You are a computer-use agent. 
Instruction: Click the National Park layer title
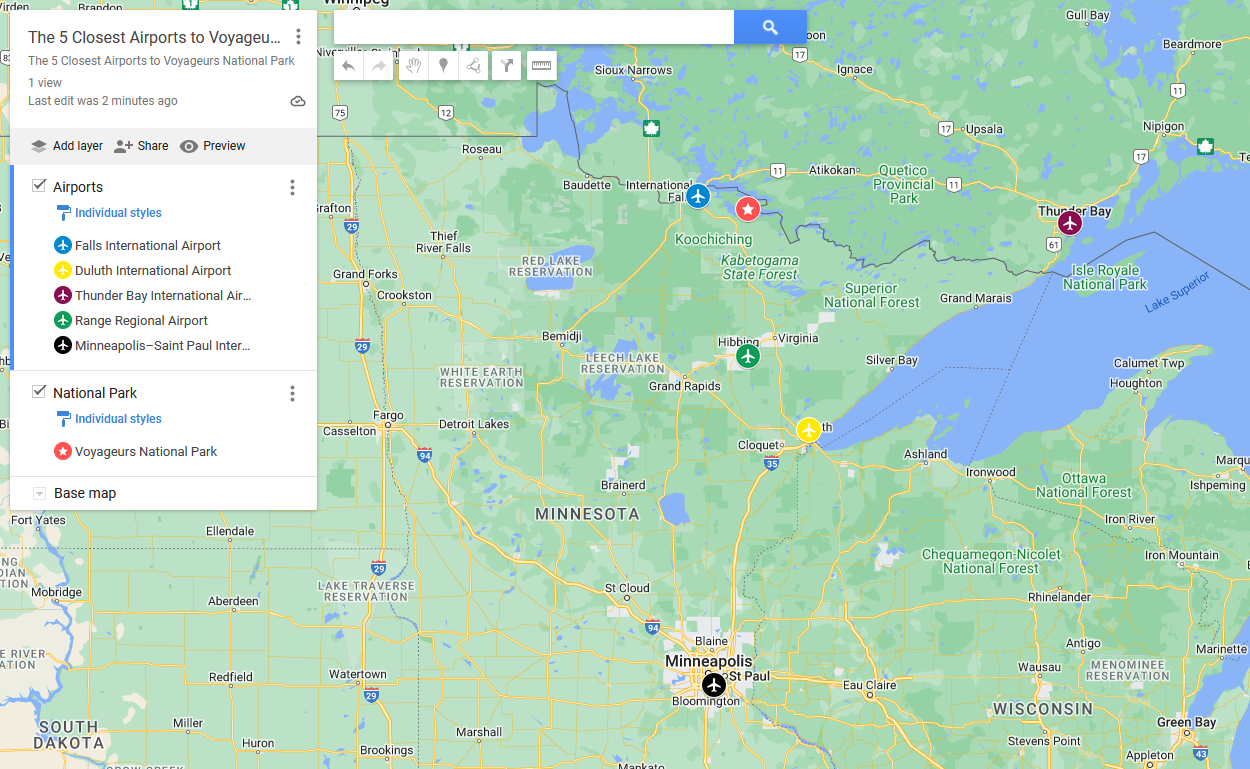(x=95, y=393)
